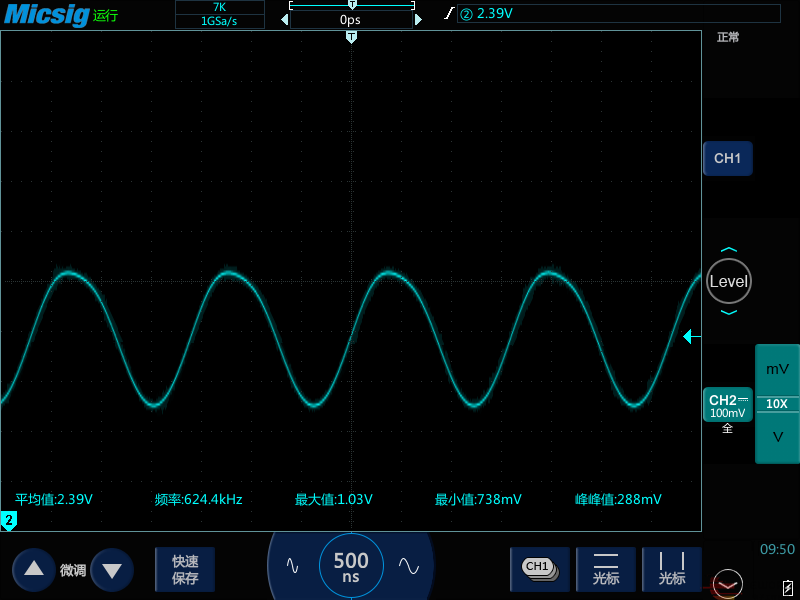Choose the V vertical scale unit
Viewport: 800px width, 600px height.
coord(777,437)
